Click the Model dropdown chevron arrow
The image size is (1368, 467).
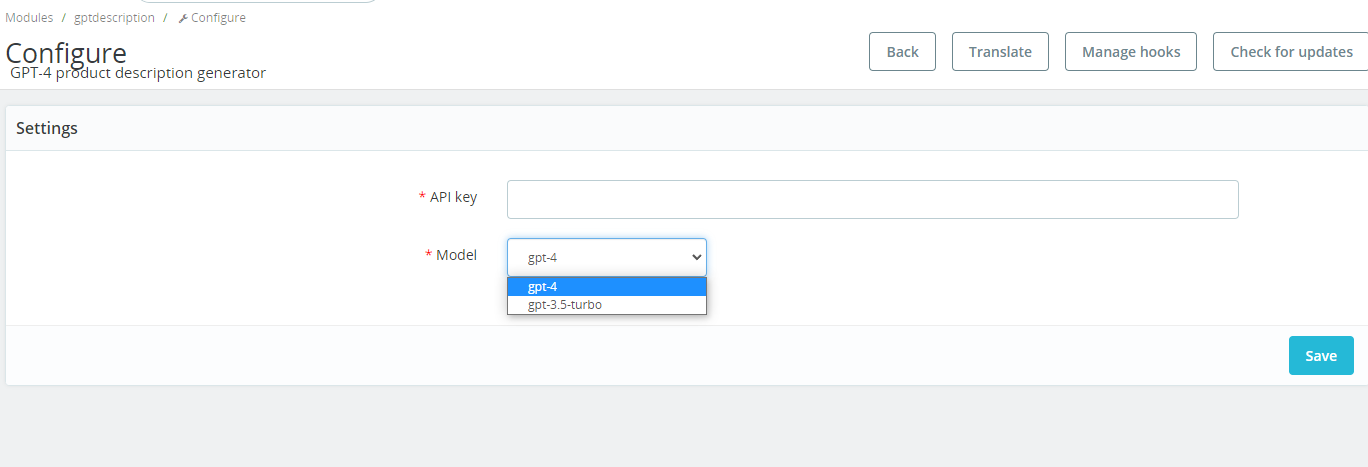coord(697,257)
